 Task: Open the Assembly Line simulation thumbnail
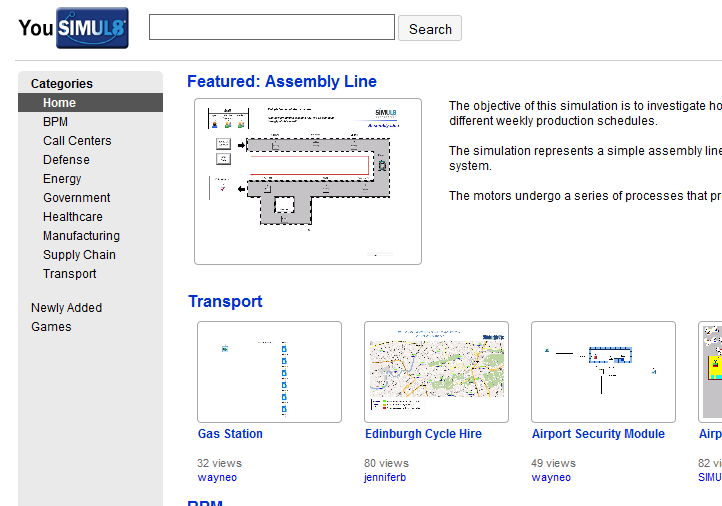pyautogui.click(x=308, y=181)
